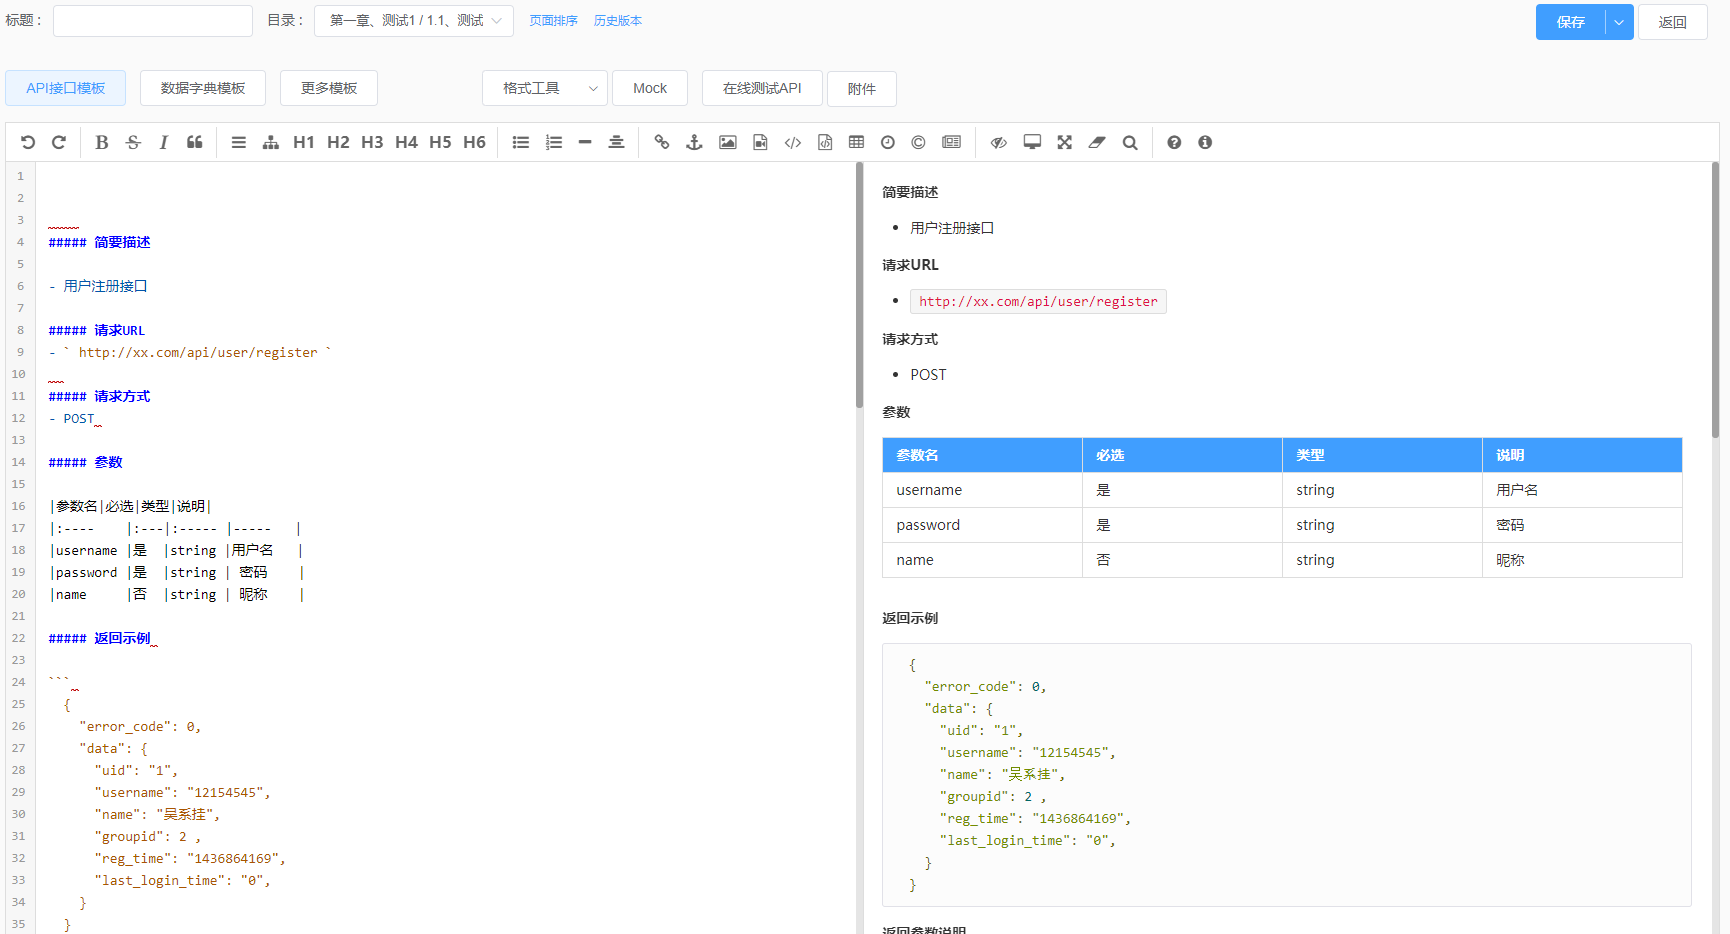Open the editor info icon

(1205, 142)
